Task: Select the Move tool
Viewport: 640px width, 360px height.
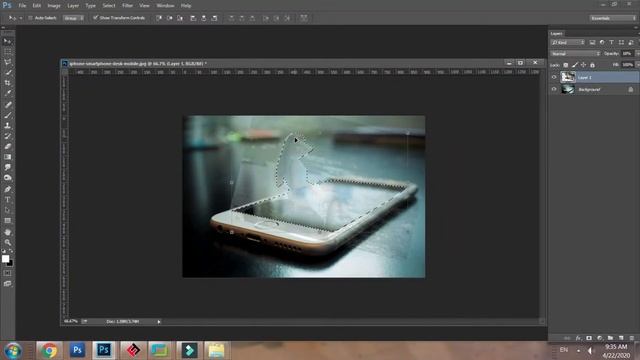Action: tap(7, 41)
